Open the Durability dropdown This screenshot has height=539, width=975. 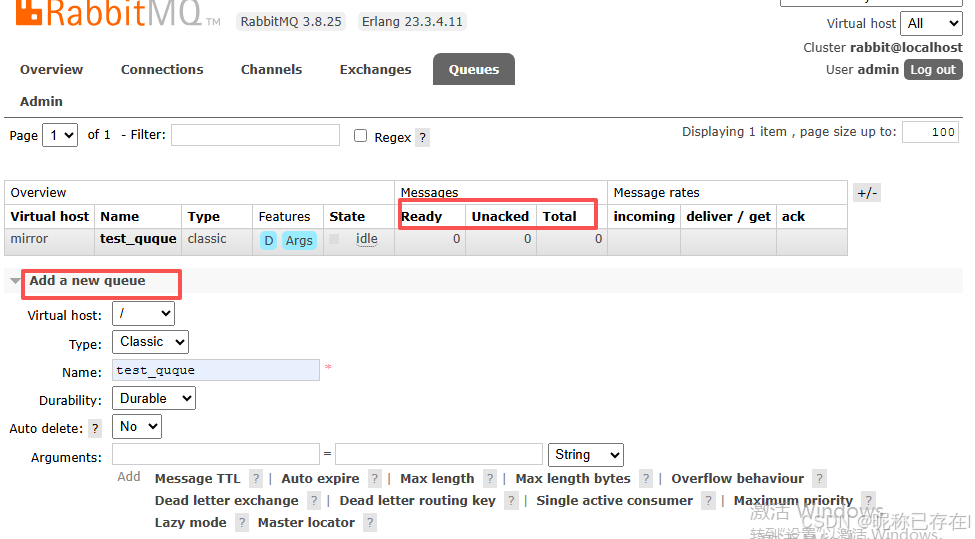154,398
